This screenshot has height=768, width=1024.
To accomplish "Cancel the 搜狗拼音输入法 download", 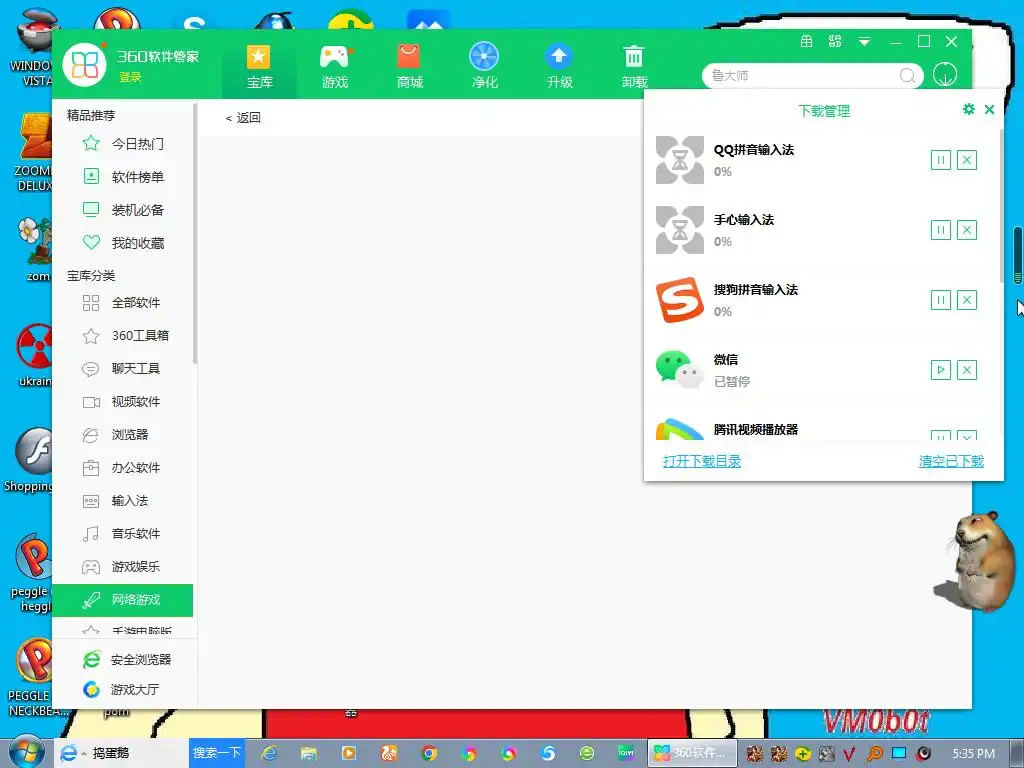I will click(x=967, y=300).
